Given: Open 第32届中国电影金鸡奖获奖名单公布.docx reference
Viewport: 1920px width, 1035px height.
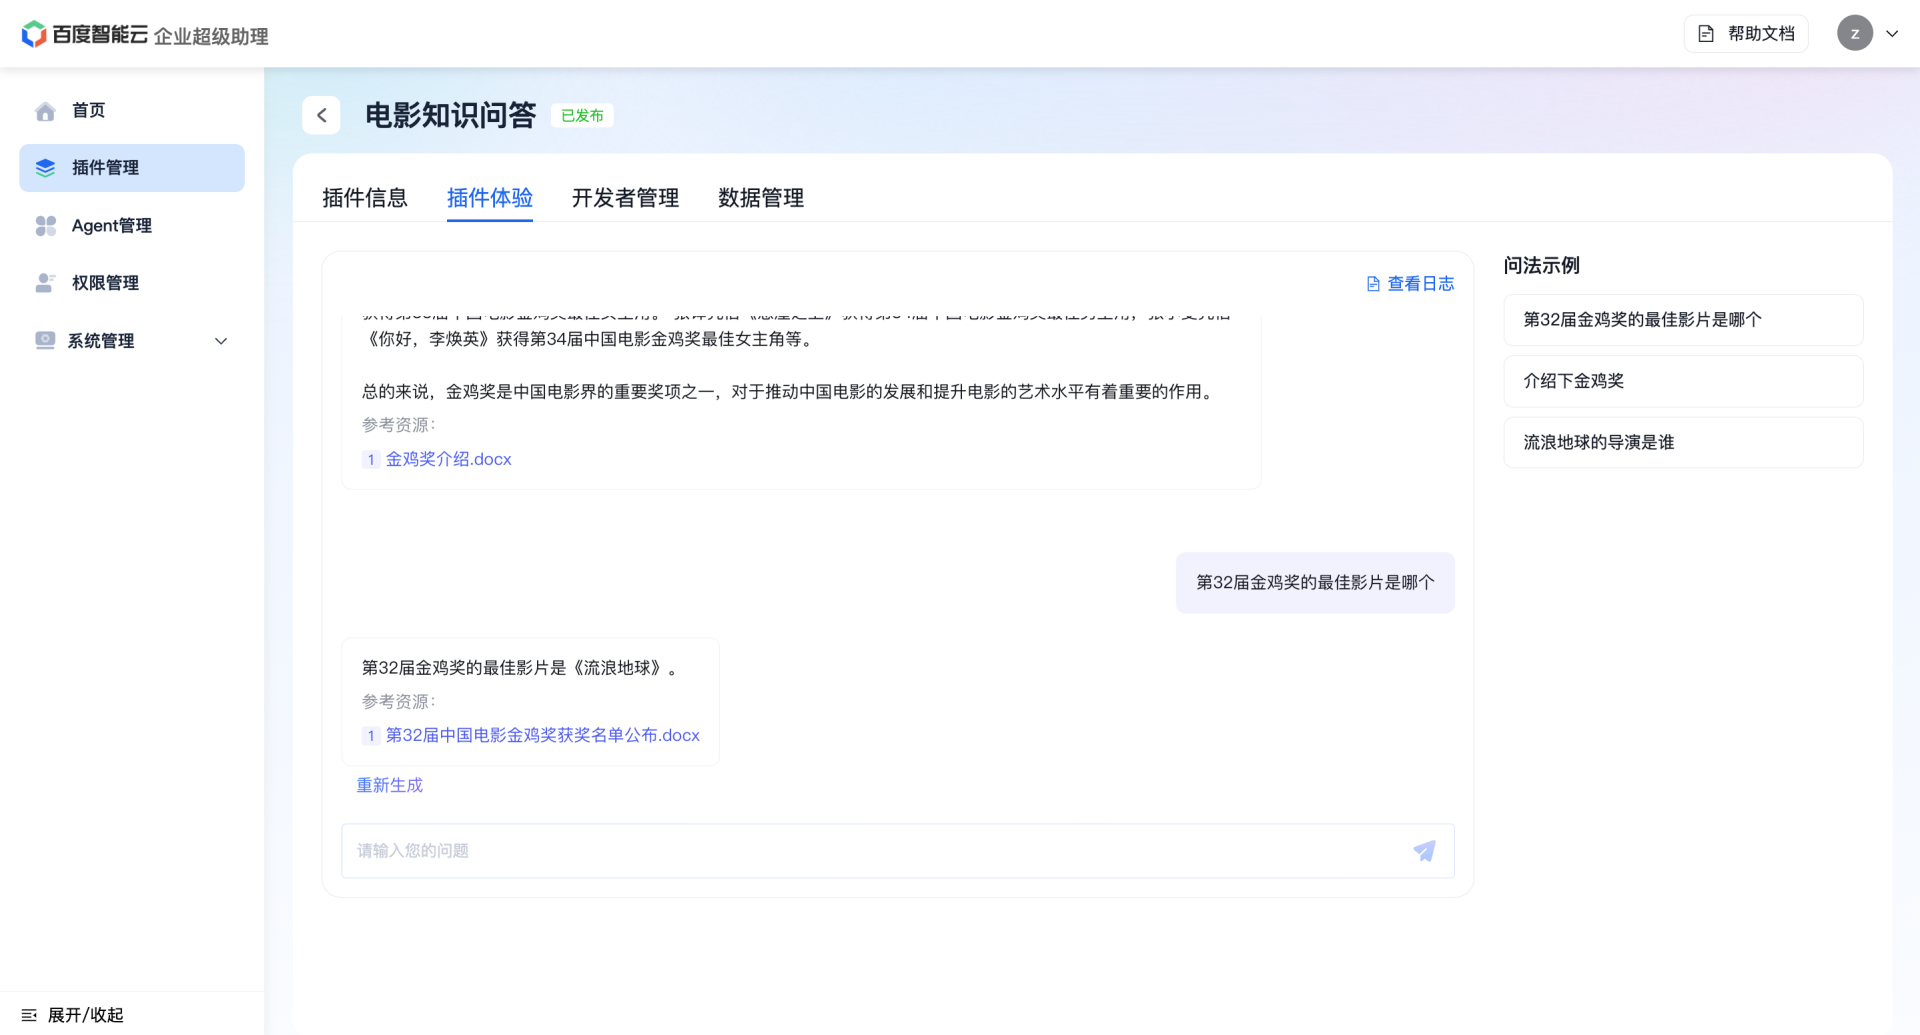Looking at the screenshot, I should 543,735.
